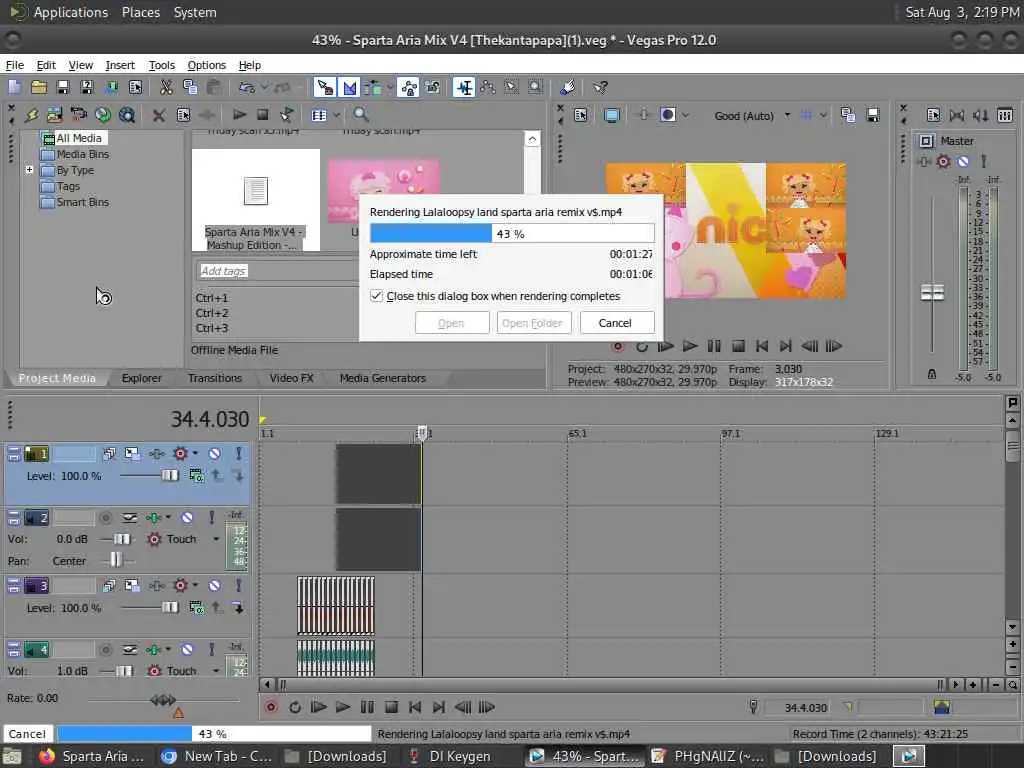Select Sparta Aria Mix V4 media thumbnail
The image size is (1024, 768).
coord(255,200)
